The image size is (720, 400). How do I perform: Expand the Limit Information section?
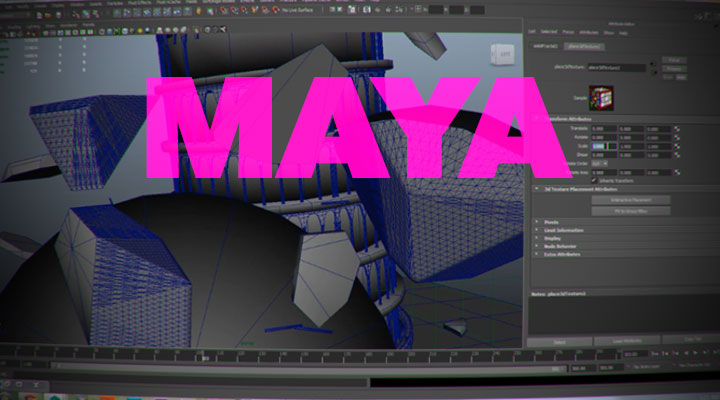536,230
